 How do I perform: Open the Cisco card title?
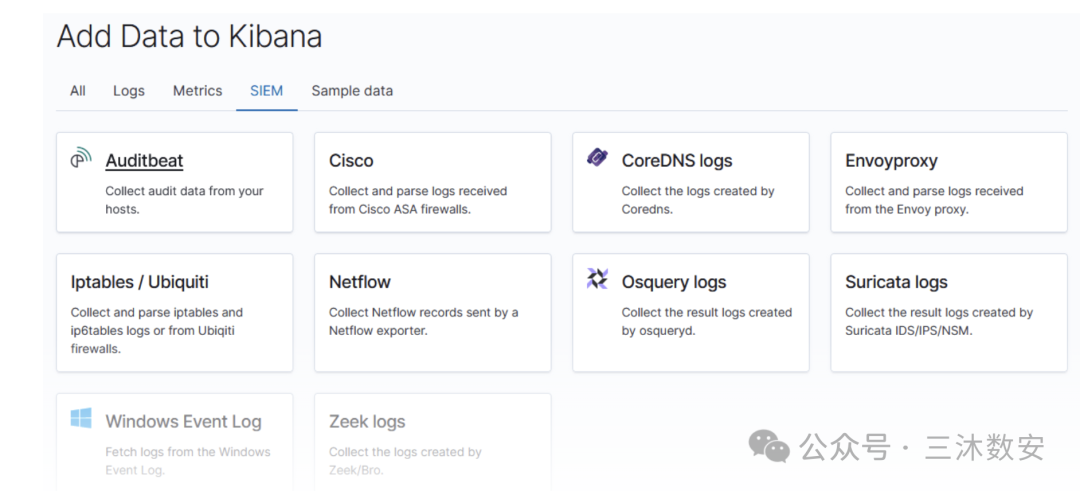[x=351, y=160]
